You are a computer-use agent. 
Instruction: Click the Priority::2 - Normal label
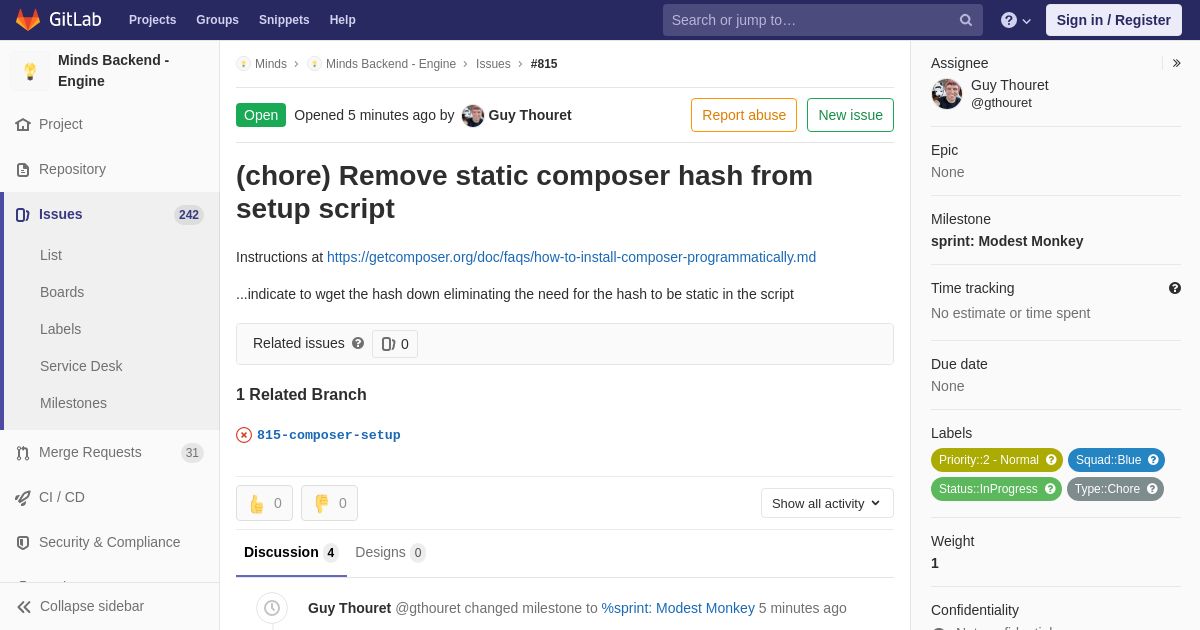pyautogui.click(x=997, y=460)
